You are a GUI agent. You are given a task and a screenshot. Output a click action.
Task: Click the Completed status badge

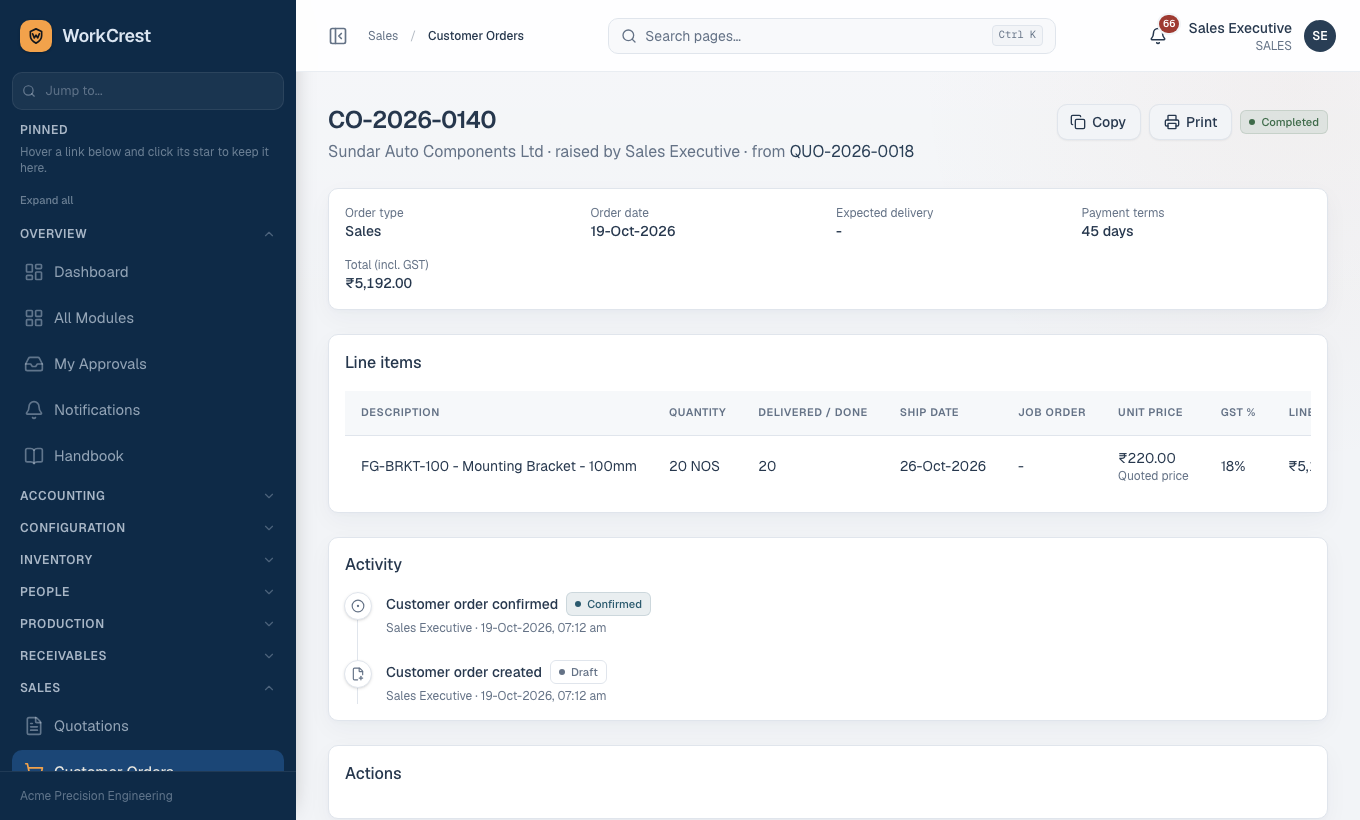coord(1284,122)
